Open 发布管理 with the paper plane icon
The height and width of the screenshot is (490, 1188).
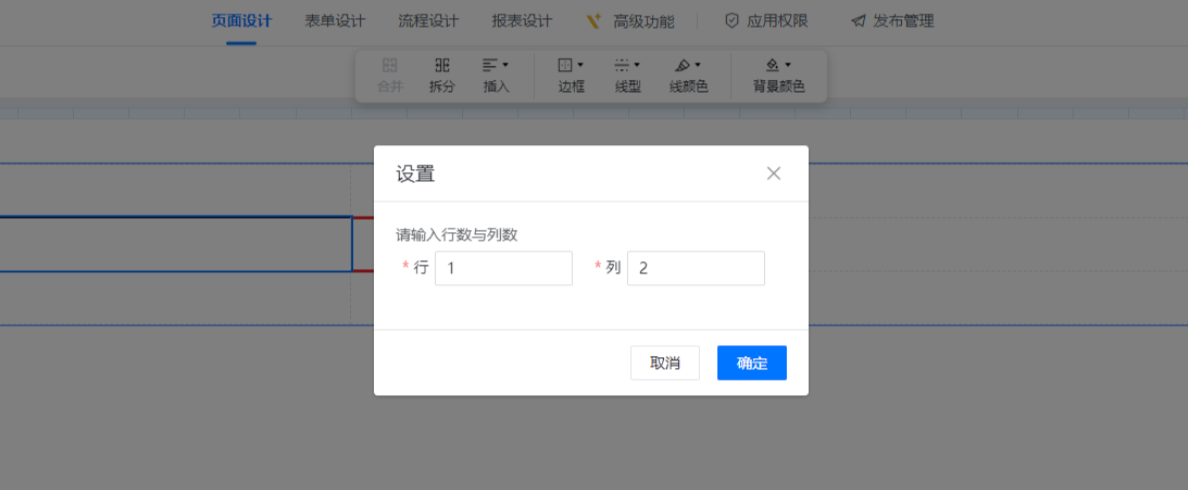point(892,21)
